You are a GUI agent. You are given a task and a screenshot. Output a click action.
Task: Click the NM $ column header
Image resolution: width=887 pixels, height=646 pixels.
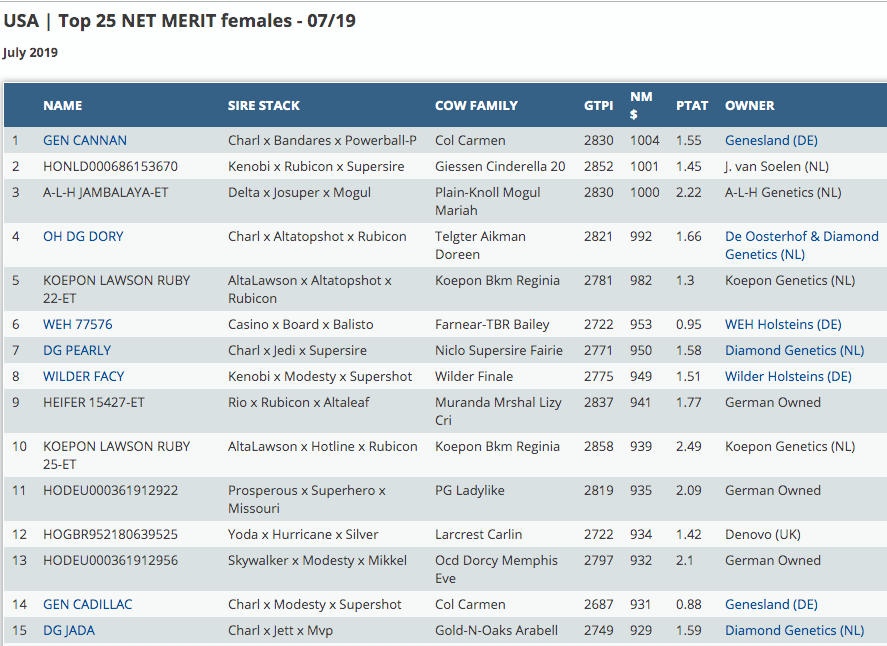(641, 105)
